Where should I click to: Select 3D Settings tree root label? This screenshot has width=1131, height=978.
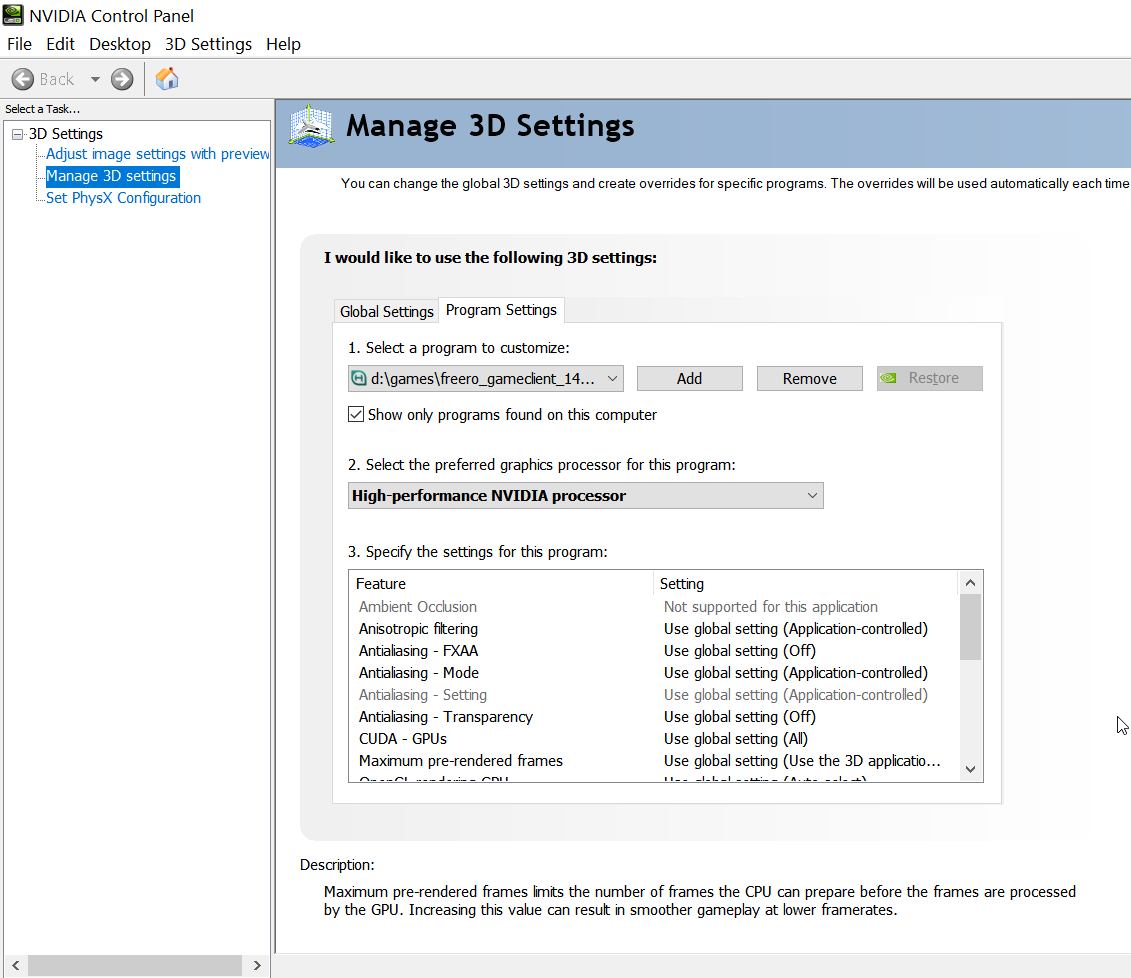tap(66, 134)
